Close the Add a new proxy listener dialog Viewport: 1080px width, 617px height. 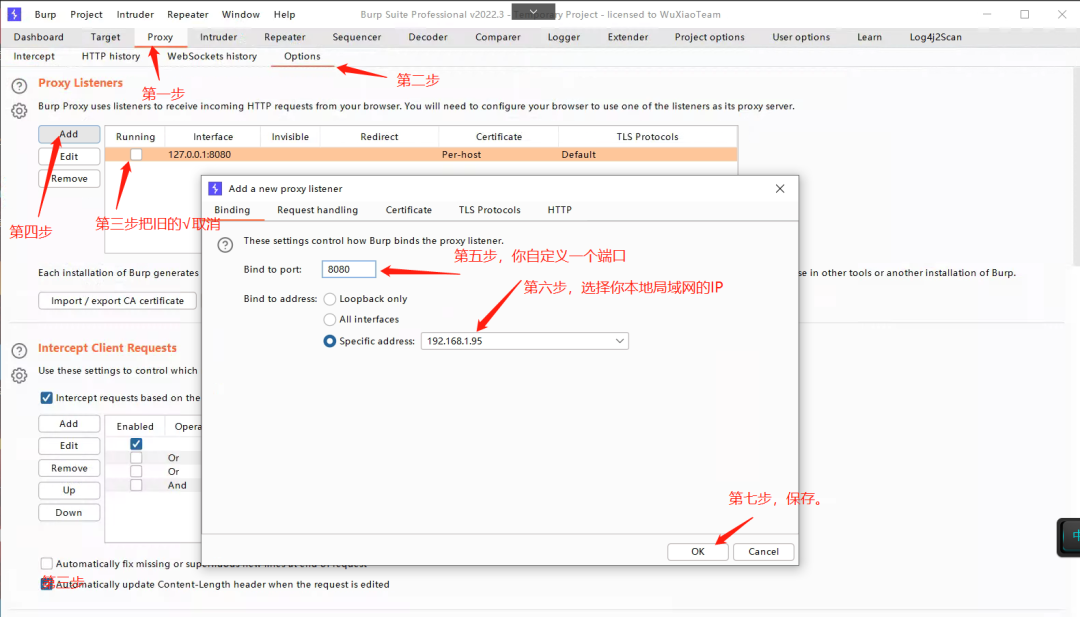pos(780,189)
